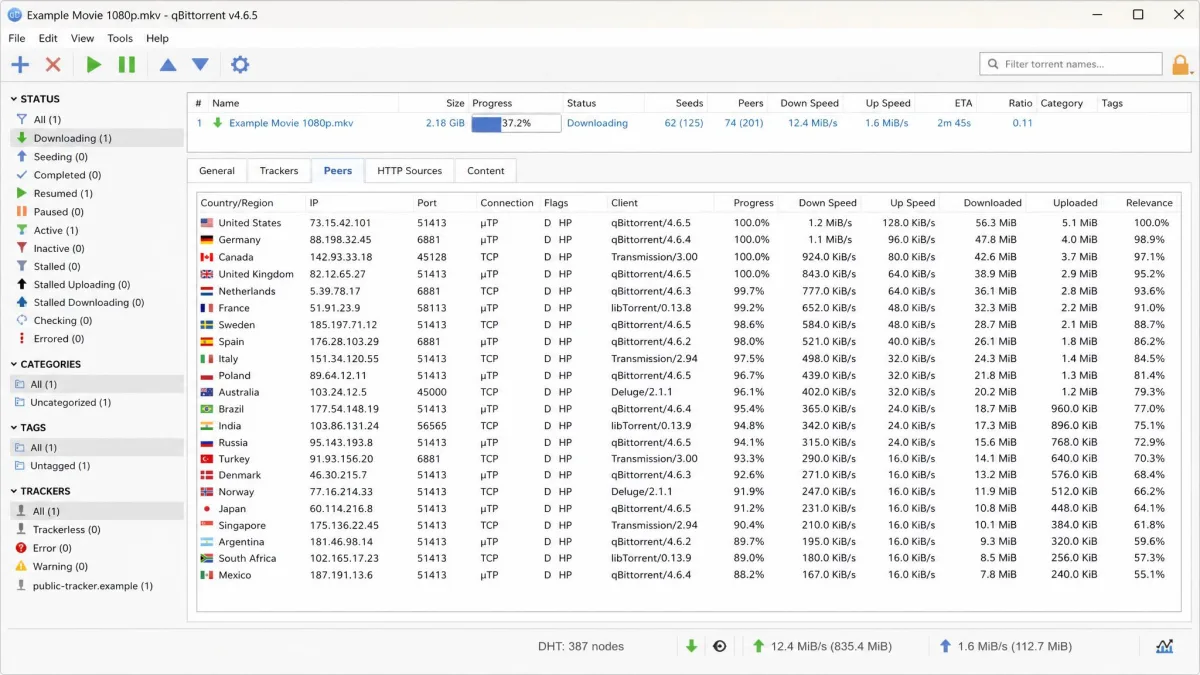Viewport: 1200px width, 675px height.
Task: Open the speed graph statistics icon
Action: pos(1164,646)
